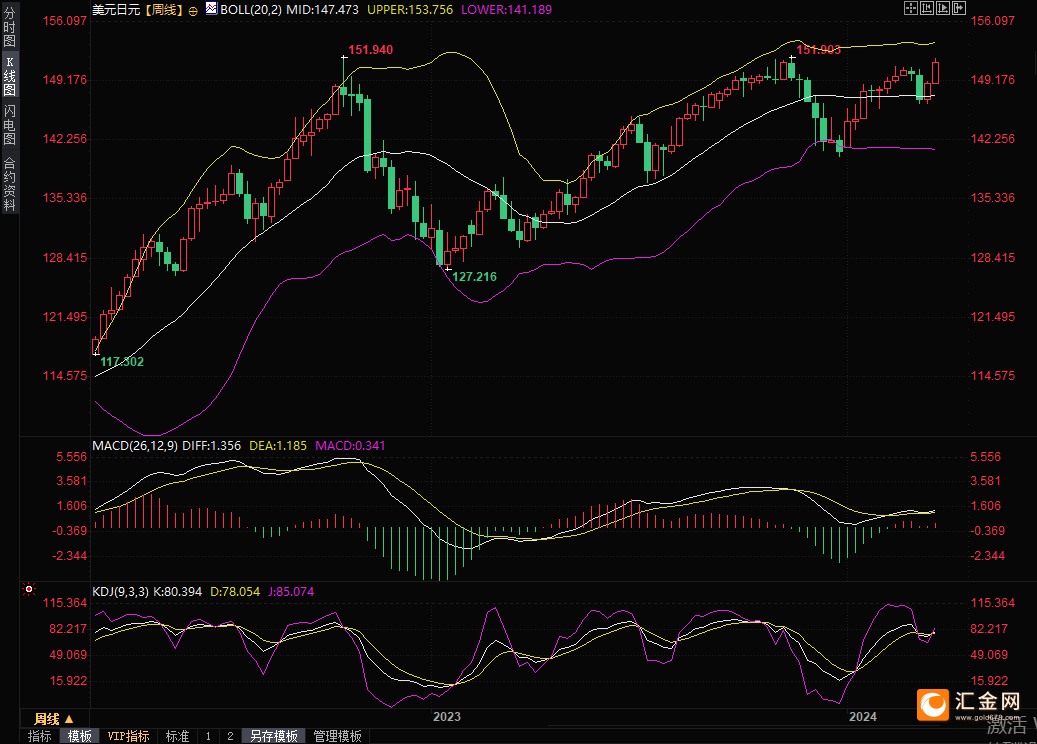
Task: Click the 2024 marker on time axis
Action: [862, 717]
